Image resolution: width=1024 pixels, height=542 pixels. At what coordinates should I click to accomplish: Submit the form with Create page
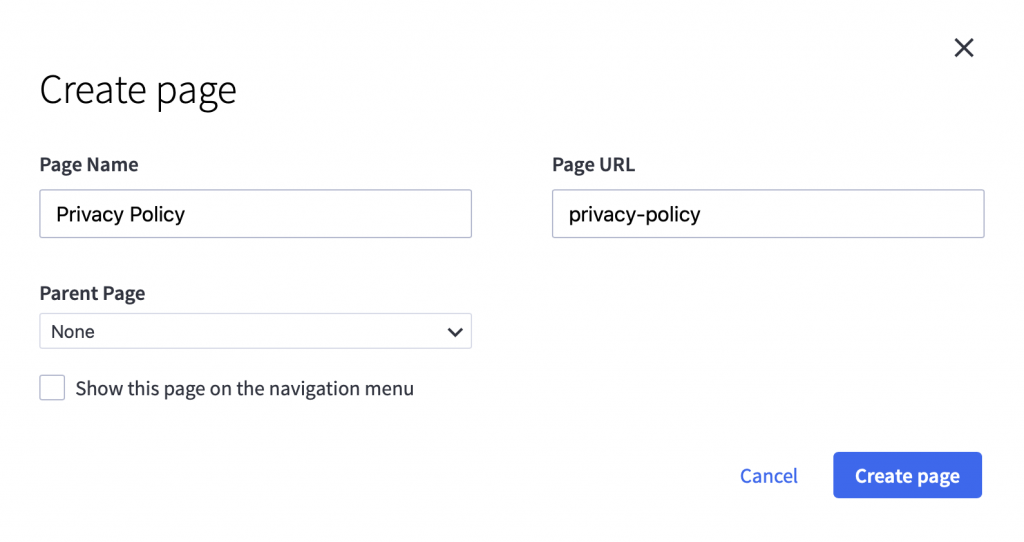(x=907, y=476)
